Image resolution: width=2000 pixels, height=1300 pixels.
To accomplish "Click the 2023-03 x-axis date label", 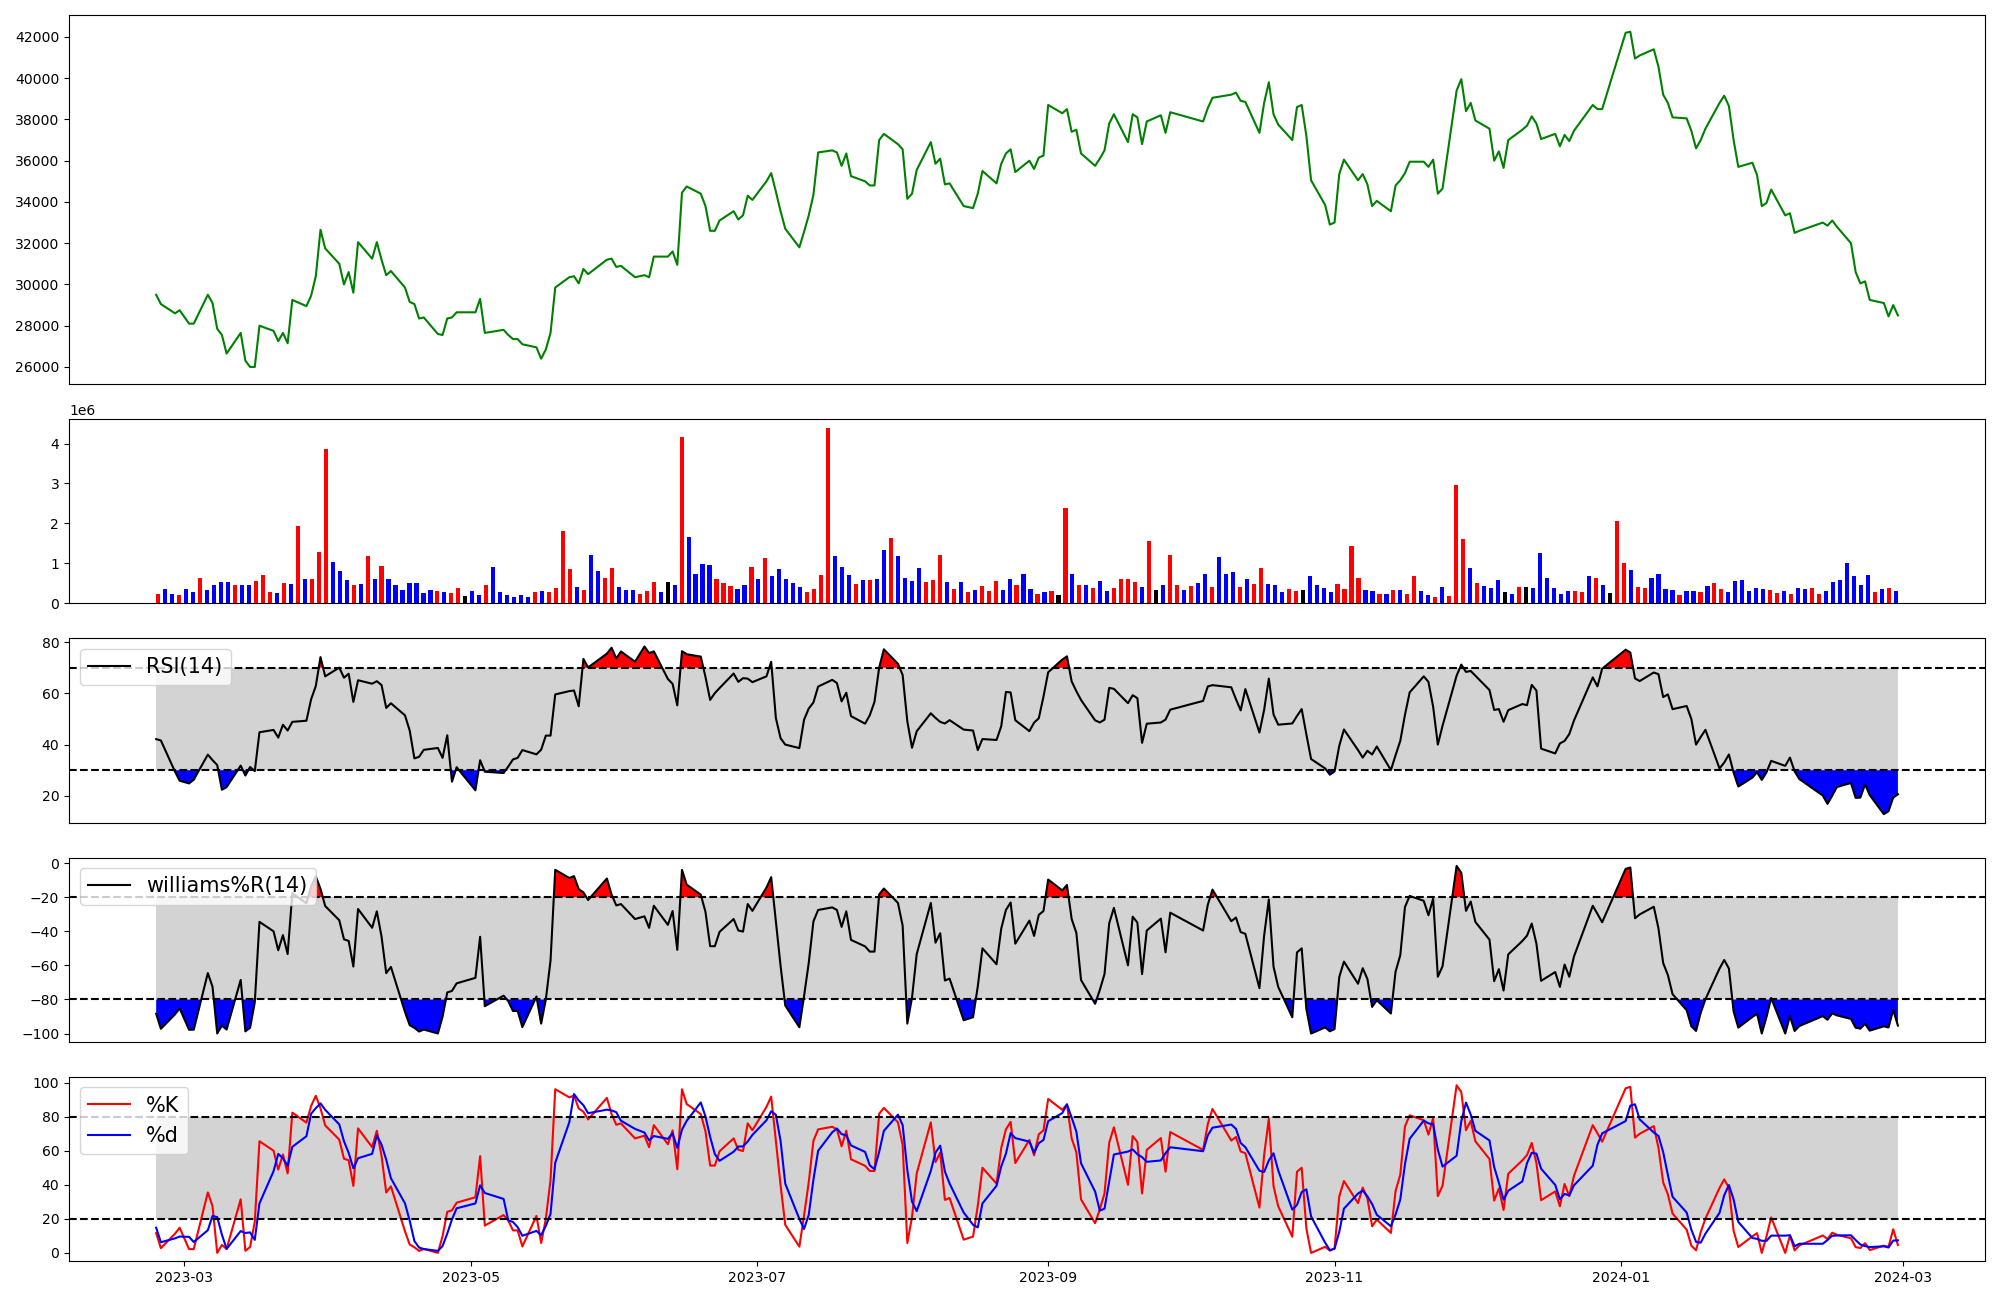I will (x=184, y=1277).
